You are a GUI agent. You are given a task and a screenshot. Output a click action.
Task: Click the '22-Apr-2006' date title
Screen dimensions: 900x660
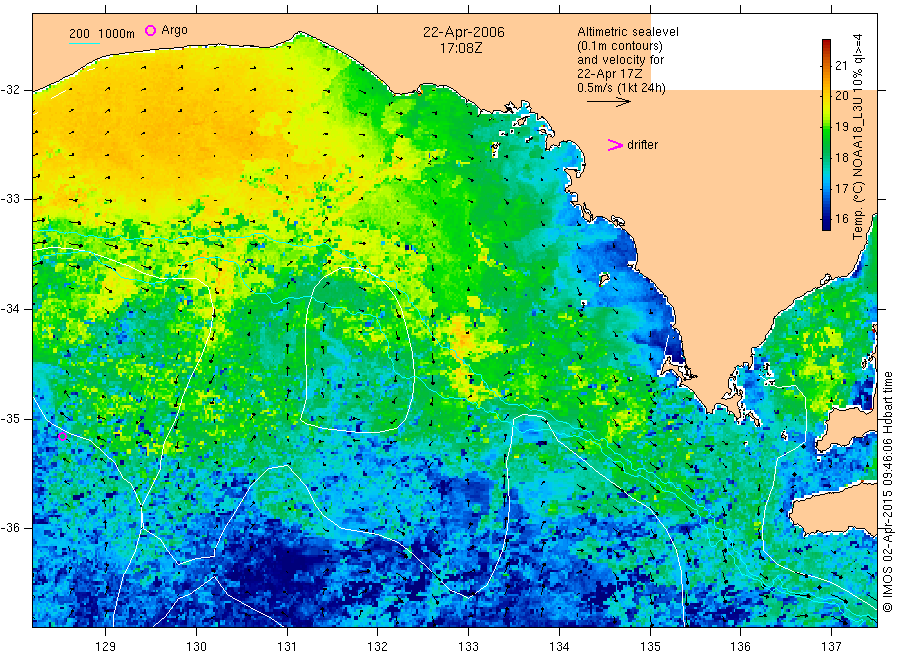464,32
